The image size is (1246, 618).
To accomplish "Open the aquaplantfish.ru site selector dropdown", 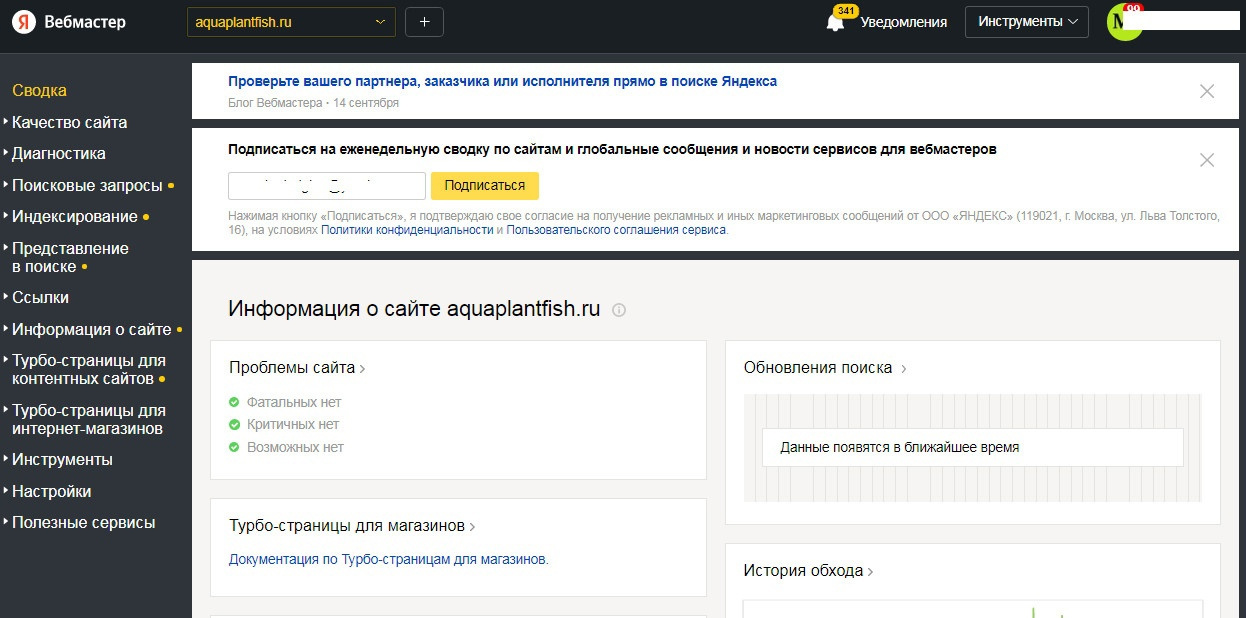I will (291, 22).
